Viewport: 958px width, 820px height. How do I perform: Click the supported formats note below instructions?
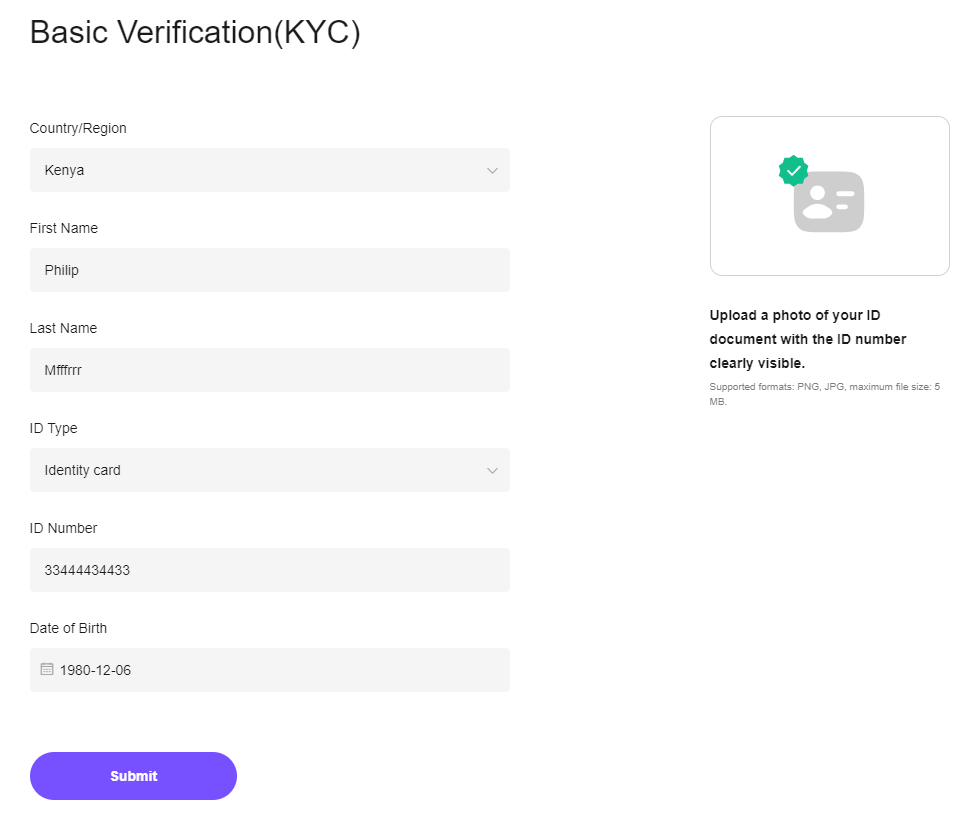pos(824,393)
